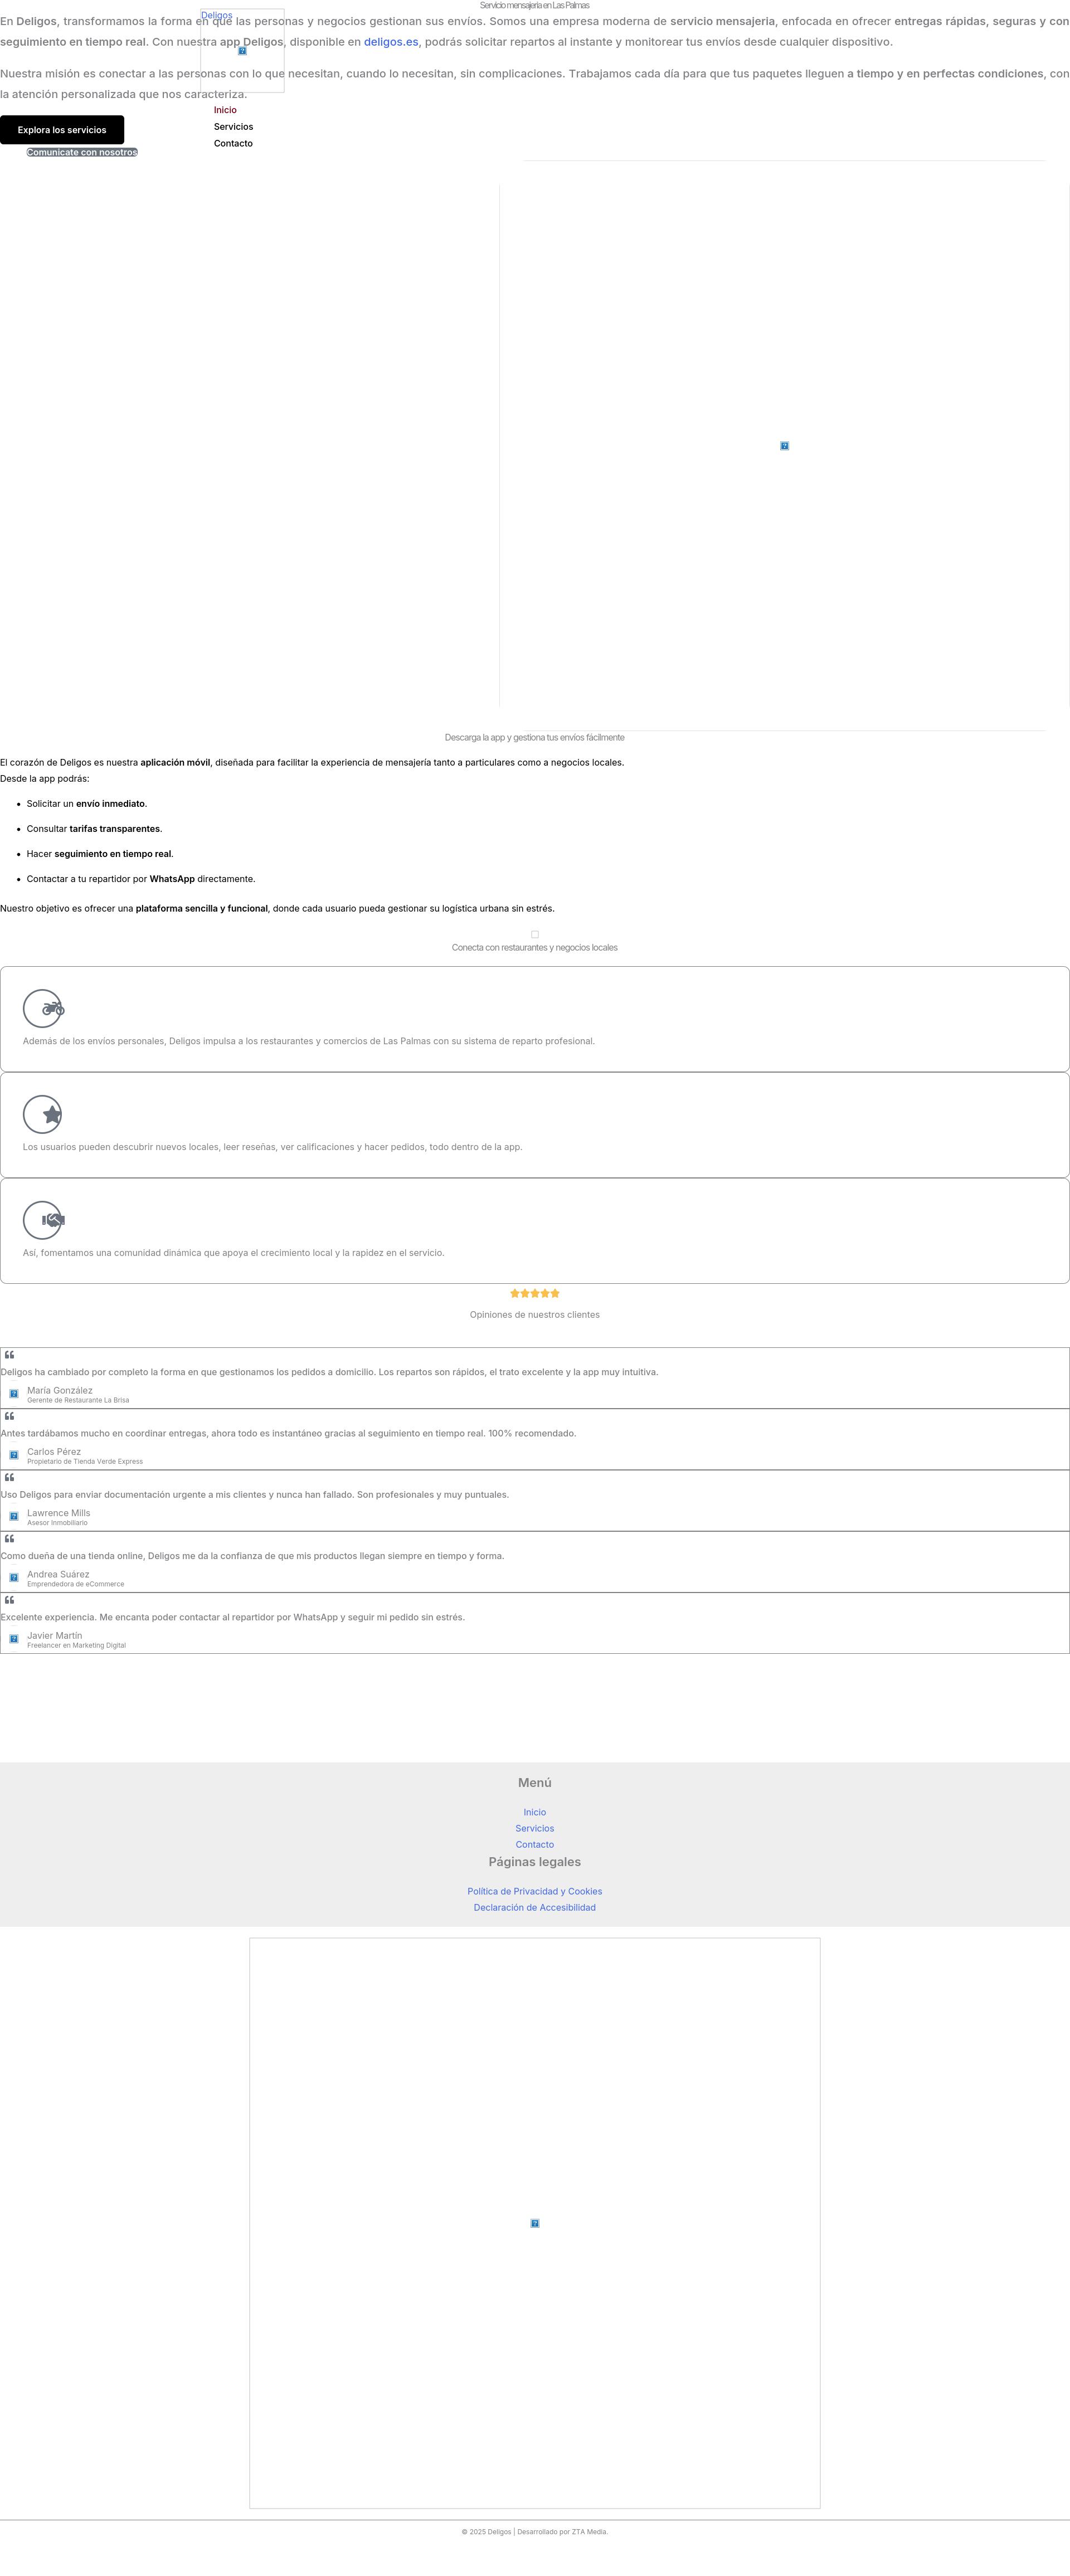Click Carlos Pérez's avatar image
Viewport: 1070px width, 2576px height.
click(x=14, y=1455)
